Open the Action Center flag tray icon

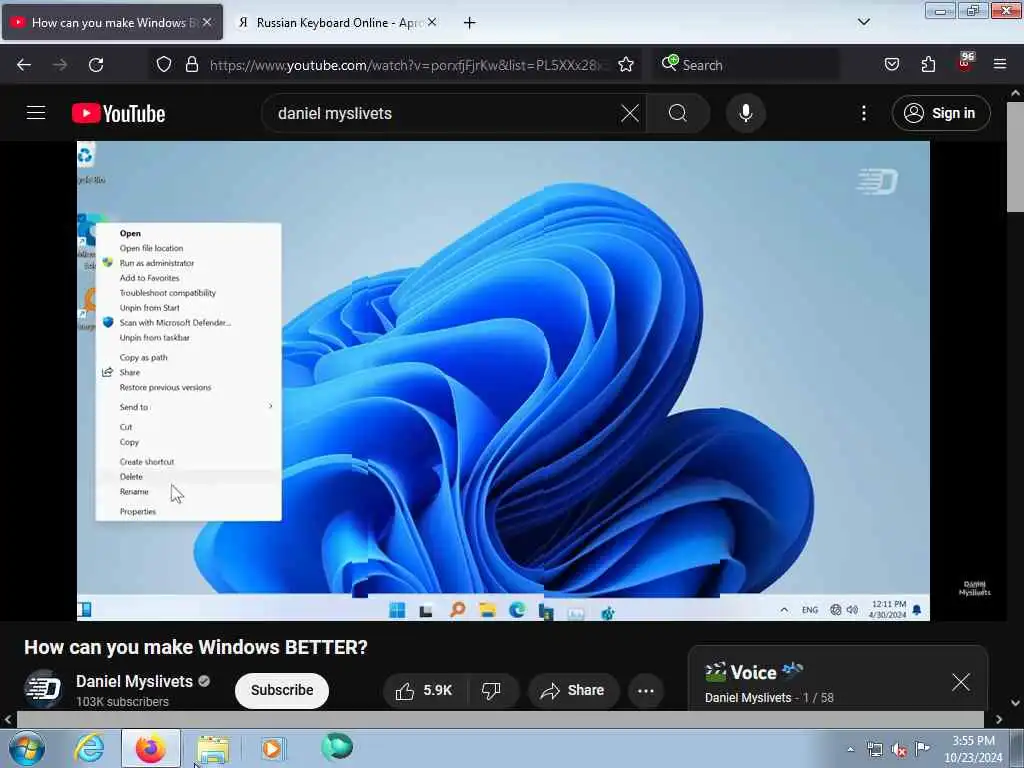[922, 749]
